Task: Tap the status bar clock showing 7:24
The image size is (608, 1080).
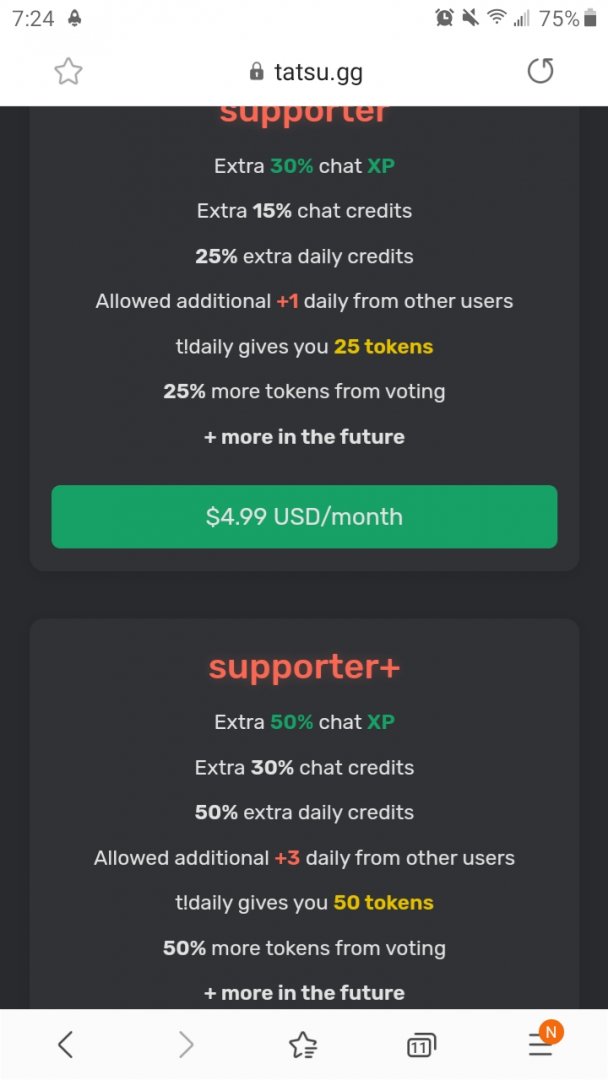Action: point(34,18)
